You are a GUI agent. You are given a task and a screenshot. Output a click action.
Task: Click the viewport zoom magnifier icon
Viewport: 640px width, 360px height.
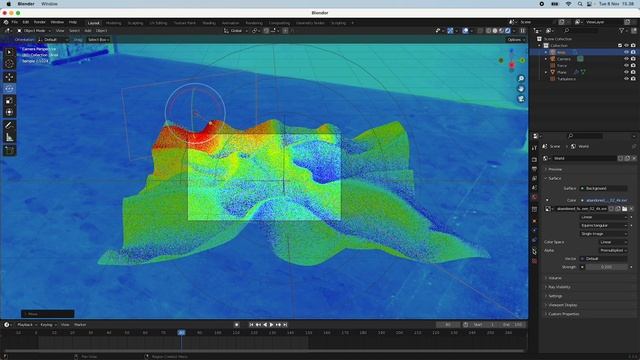pos(521,78)
